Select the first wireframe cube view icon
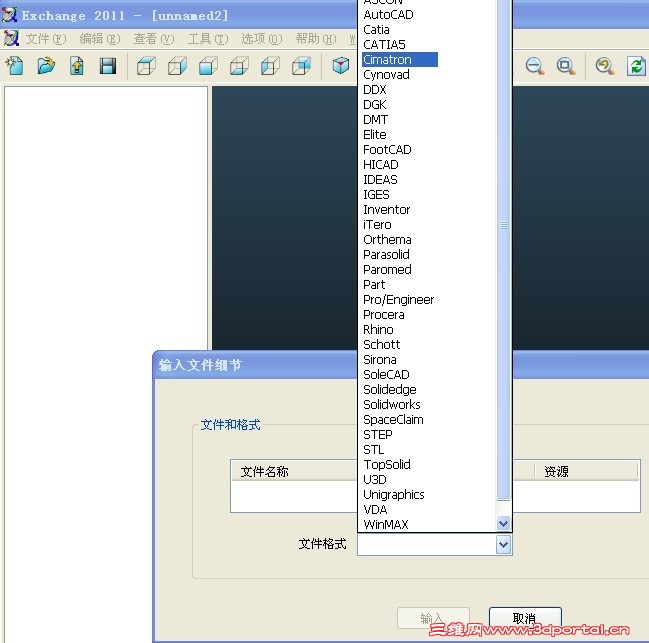 pos(146,66)
